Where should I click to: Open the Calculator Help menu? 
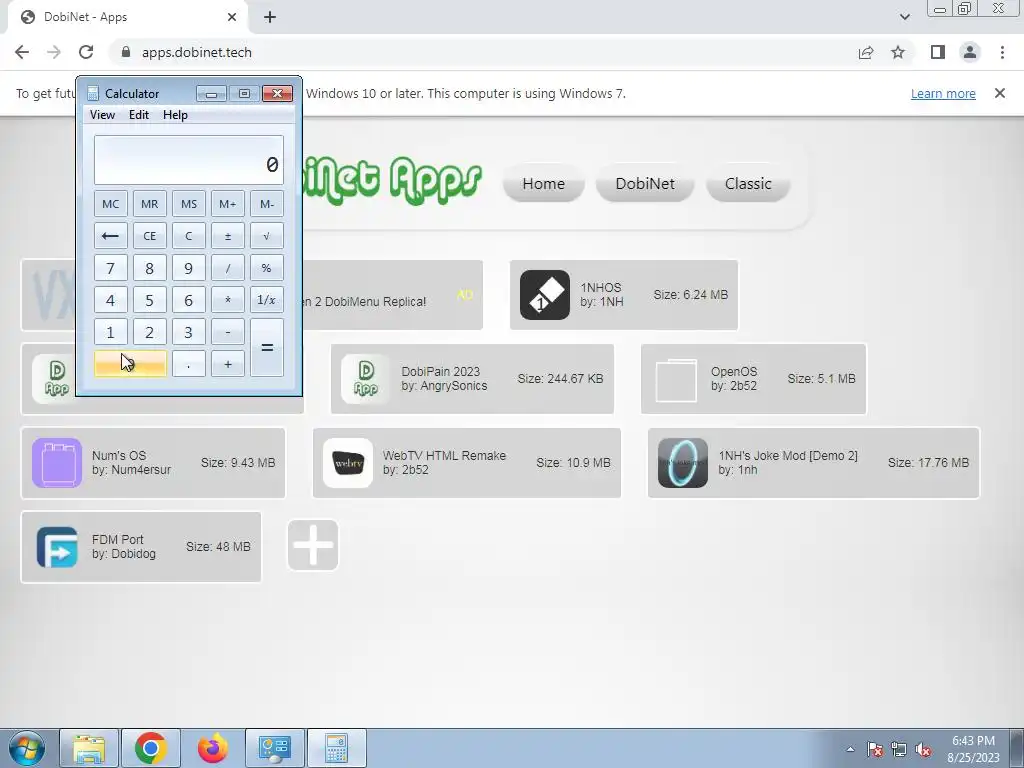click(176, 115)
